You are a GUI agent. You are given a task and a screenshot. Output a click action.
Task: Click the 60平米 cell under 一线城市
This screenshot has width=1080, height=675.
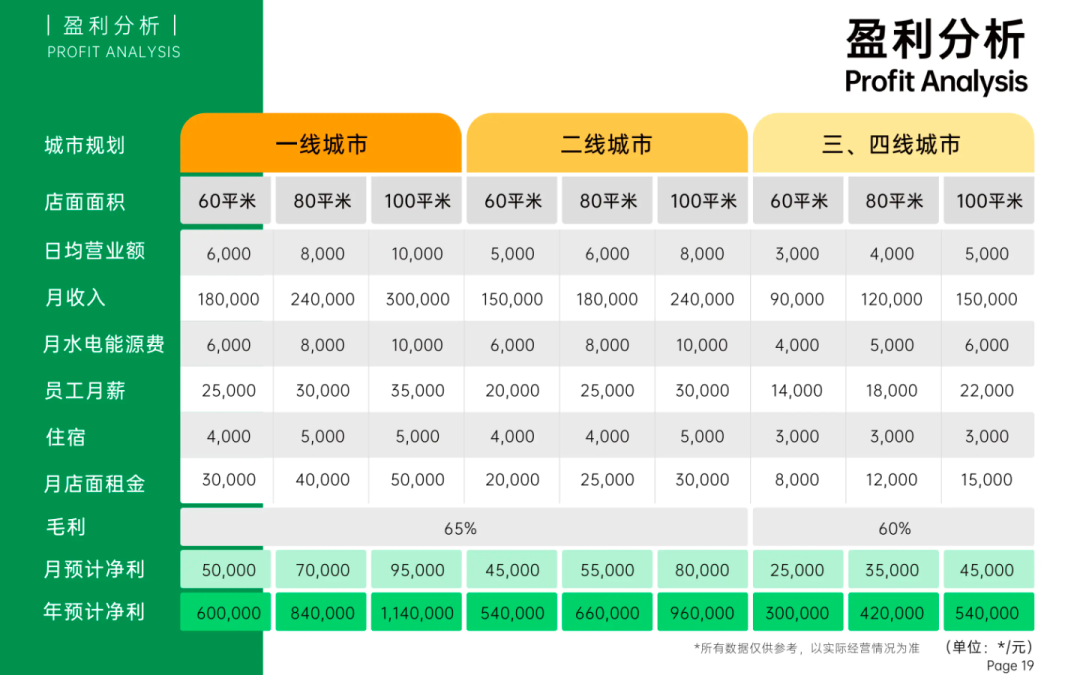(x=226, y=200)
